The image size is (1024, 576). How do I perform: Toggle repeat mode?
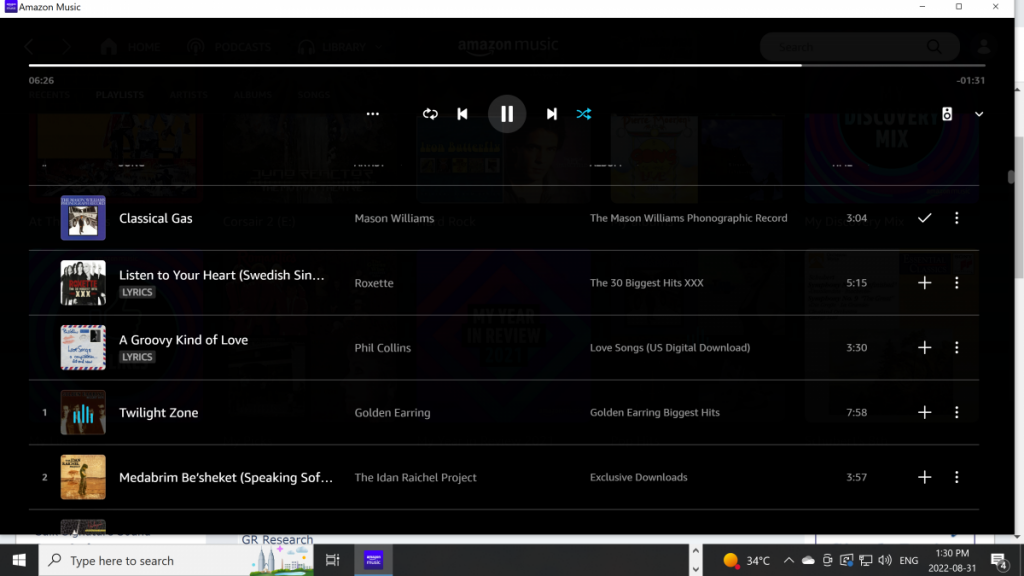pyautogui.click(x=430, y=114)
